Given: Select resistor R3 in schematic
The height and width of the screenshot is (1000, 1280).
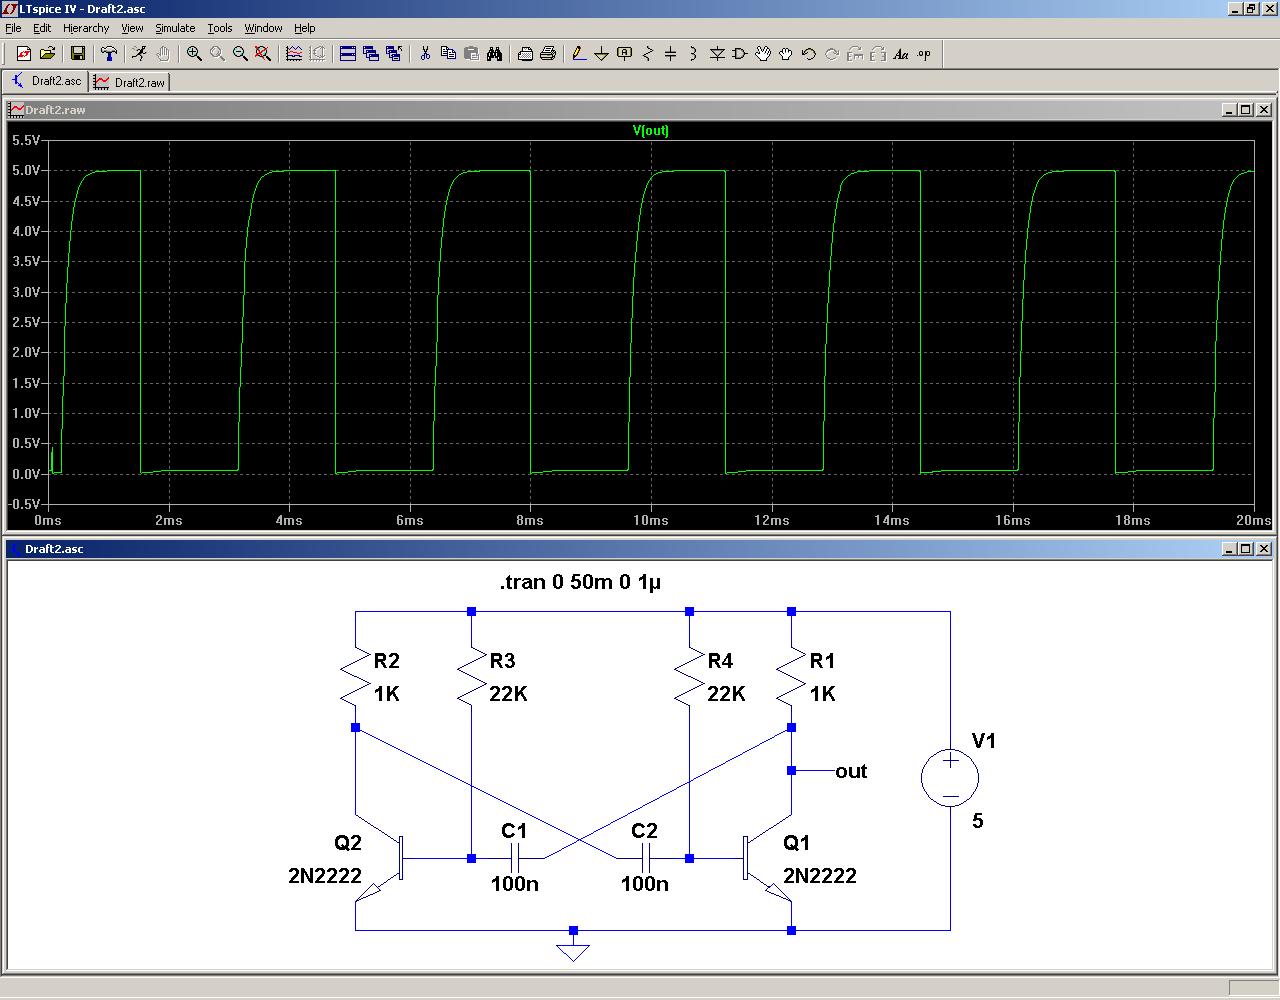Looking at the screenshot, I should coord(472,677).
